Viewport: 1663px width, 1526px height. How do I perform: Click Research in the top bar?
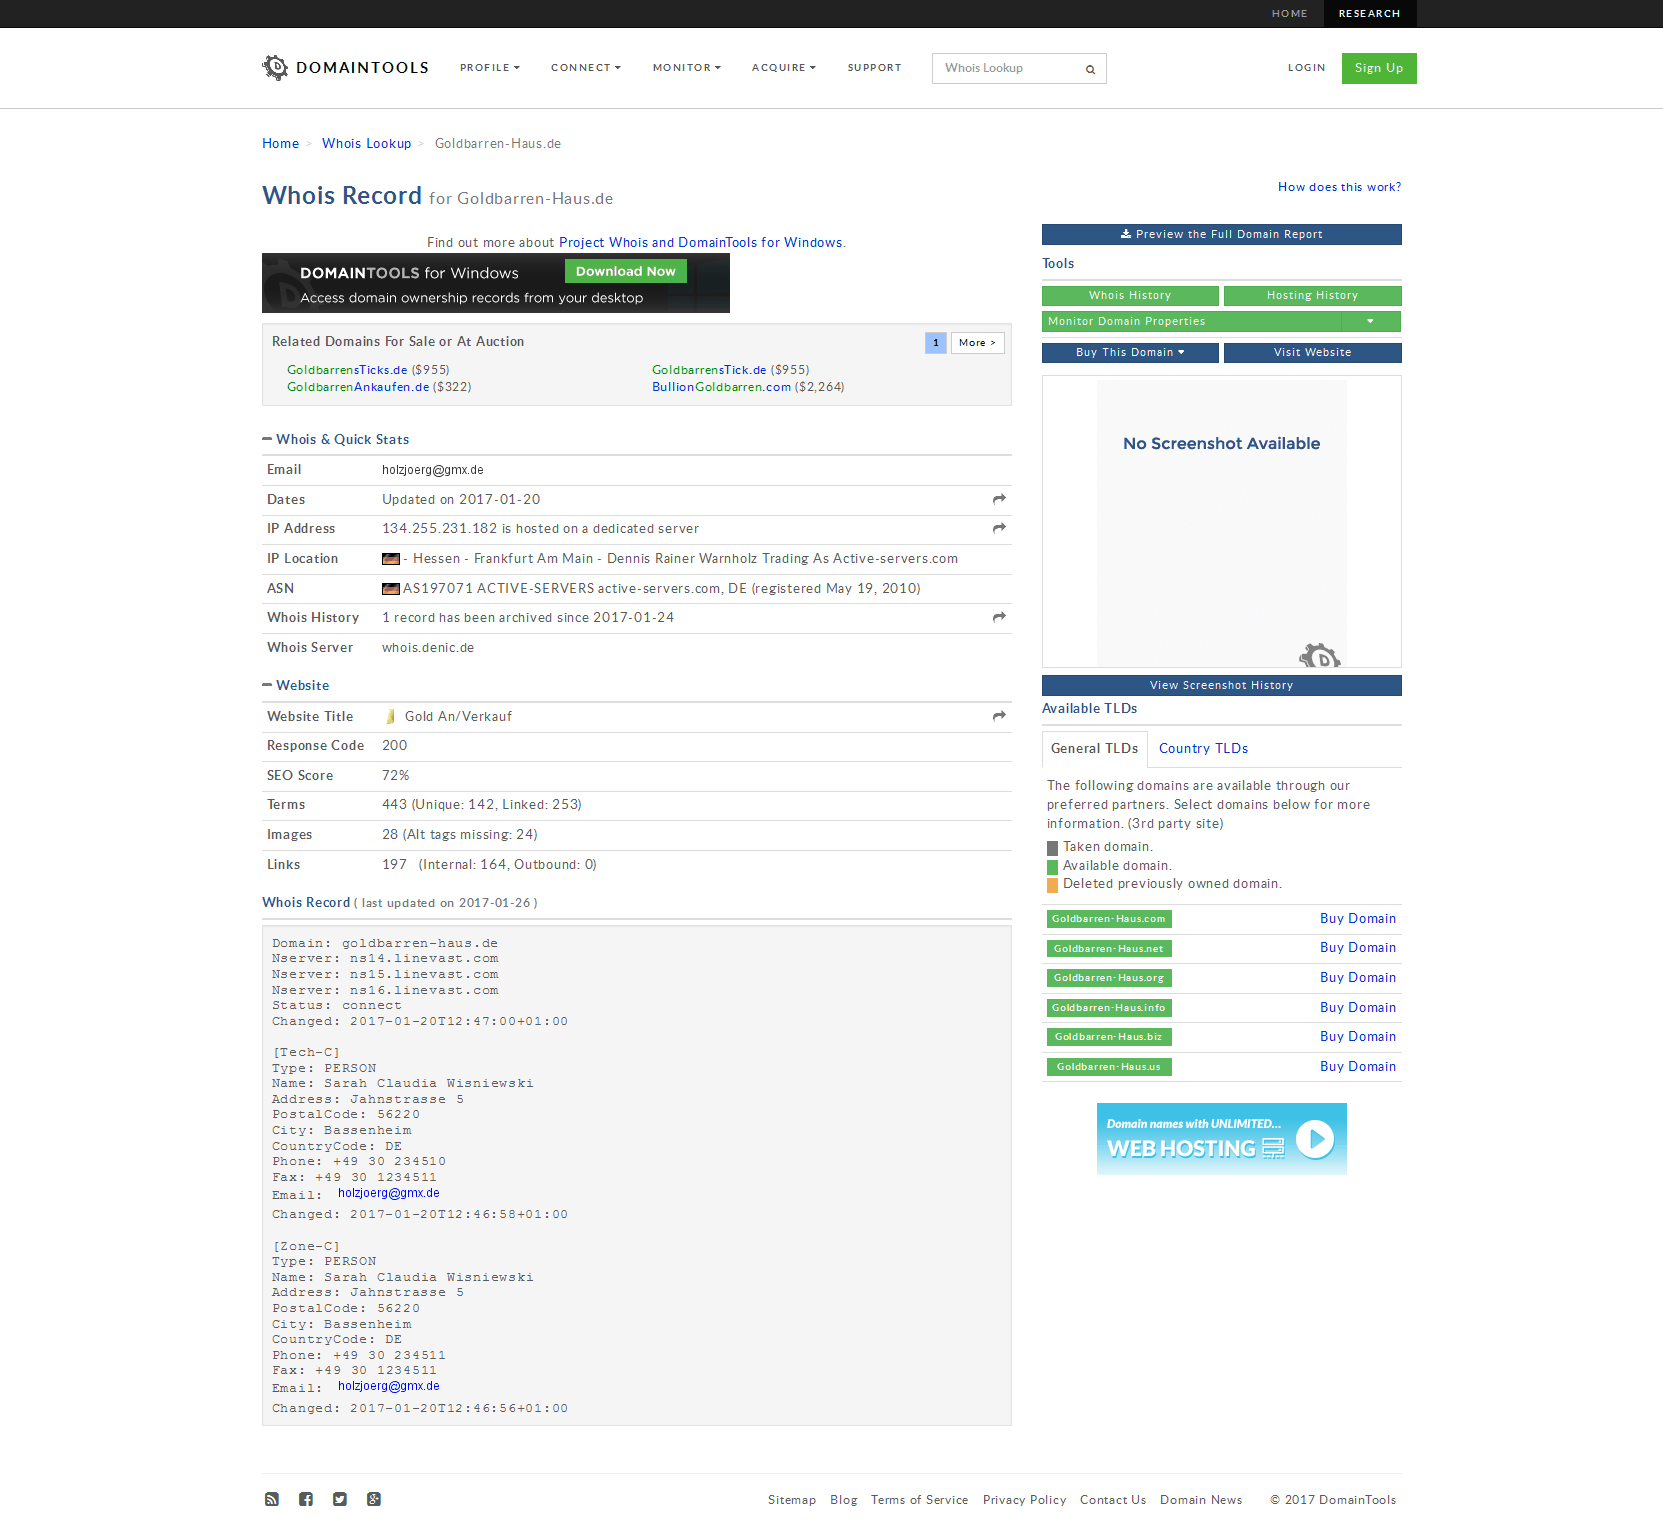click(x=1370, y=14)
